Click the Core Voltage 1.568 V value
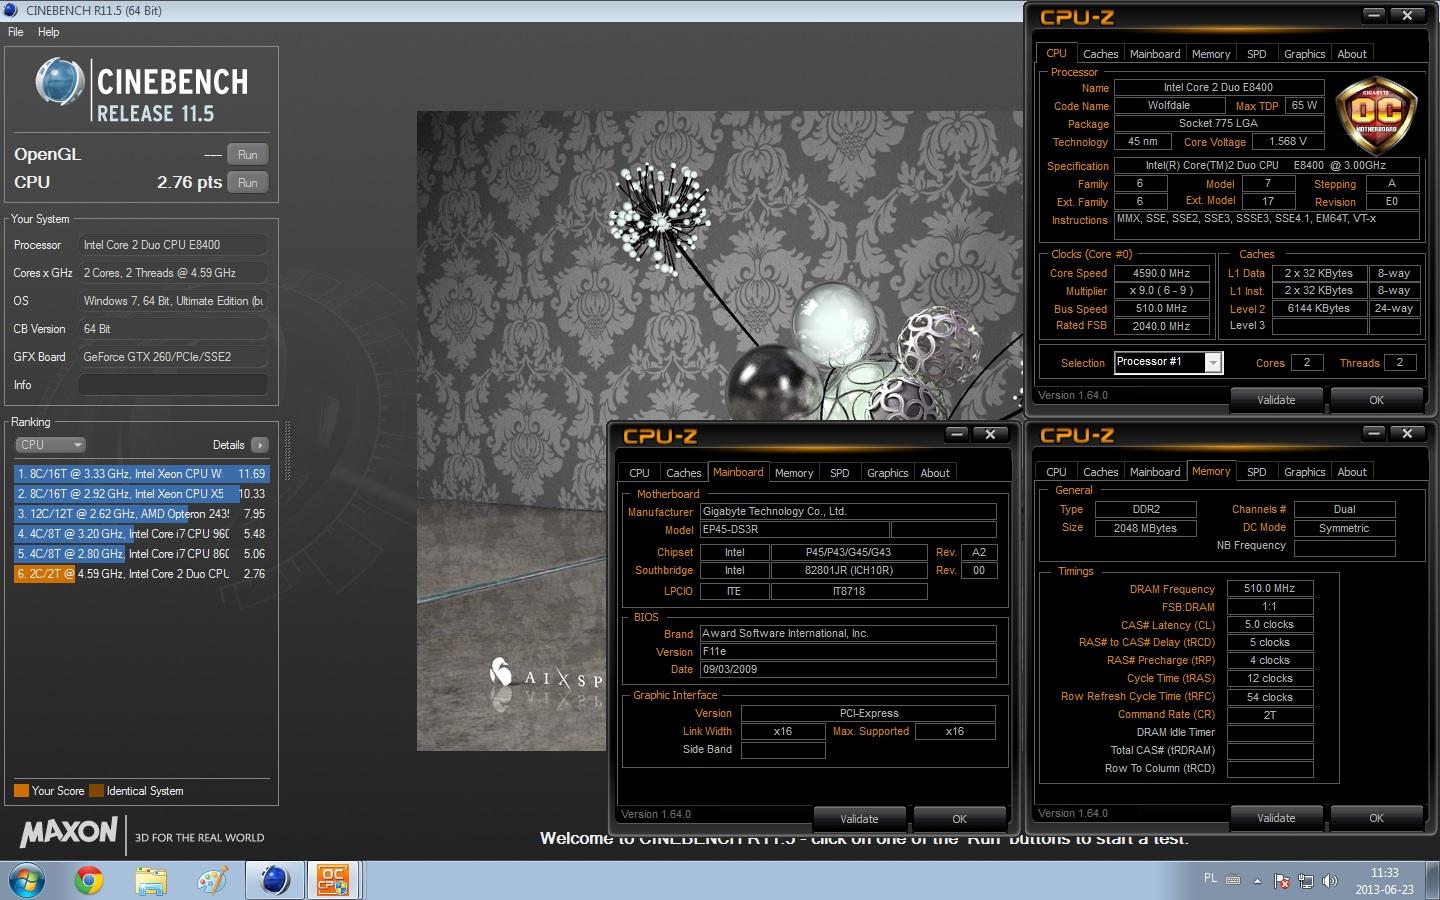This screenshot has width=1440, height=900. pos(1288,142)
